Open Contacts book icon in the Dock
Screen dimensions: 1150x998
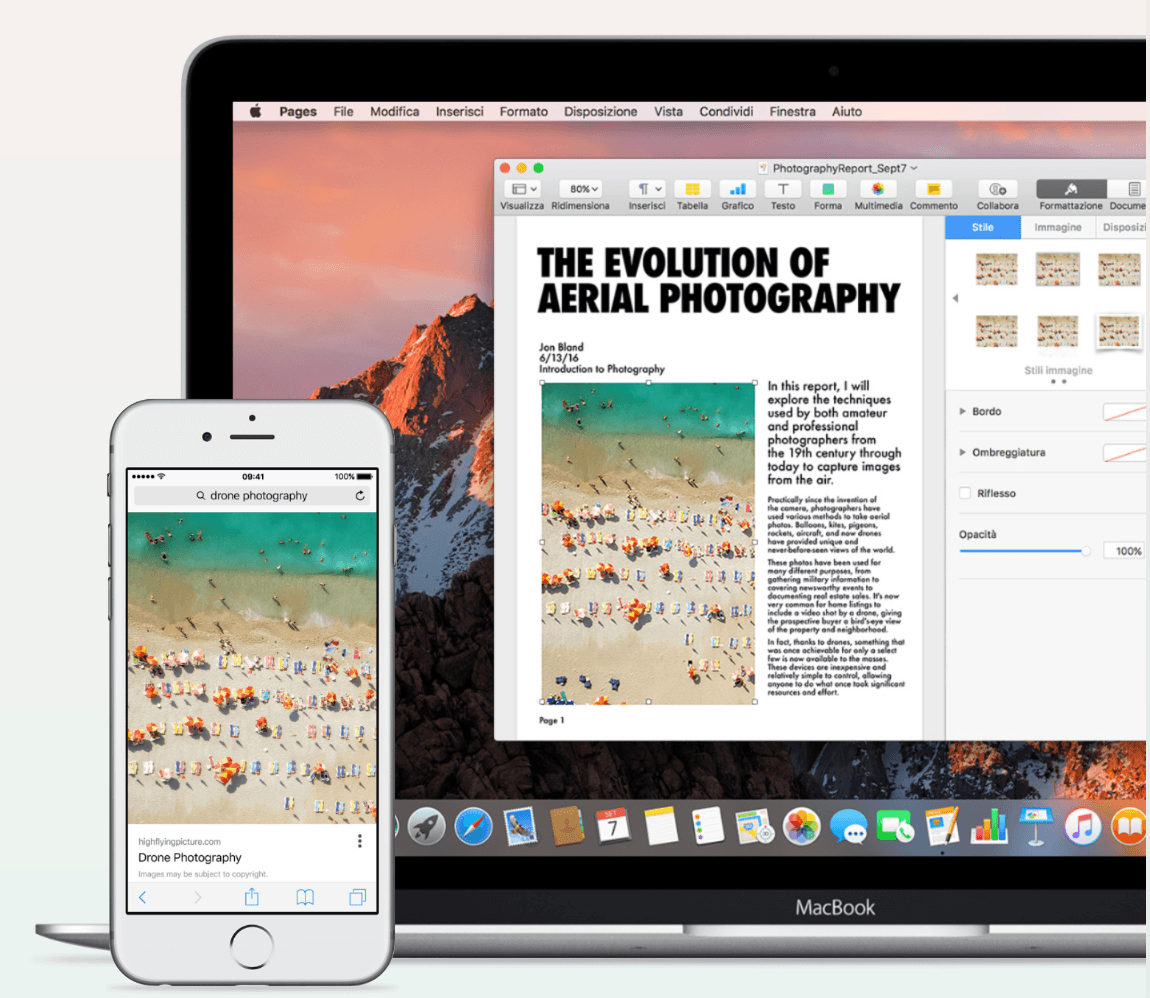(567, 826)
